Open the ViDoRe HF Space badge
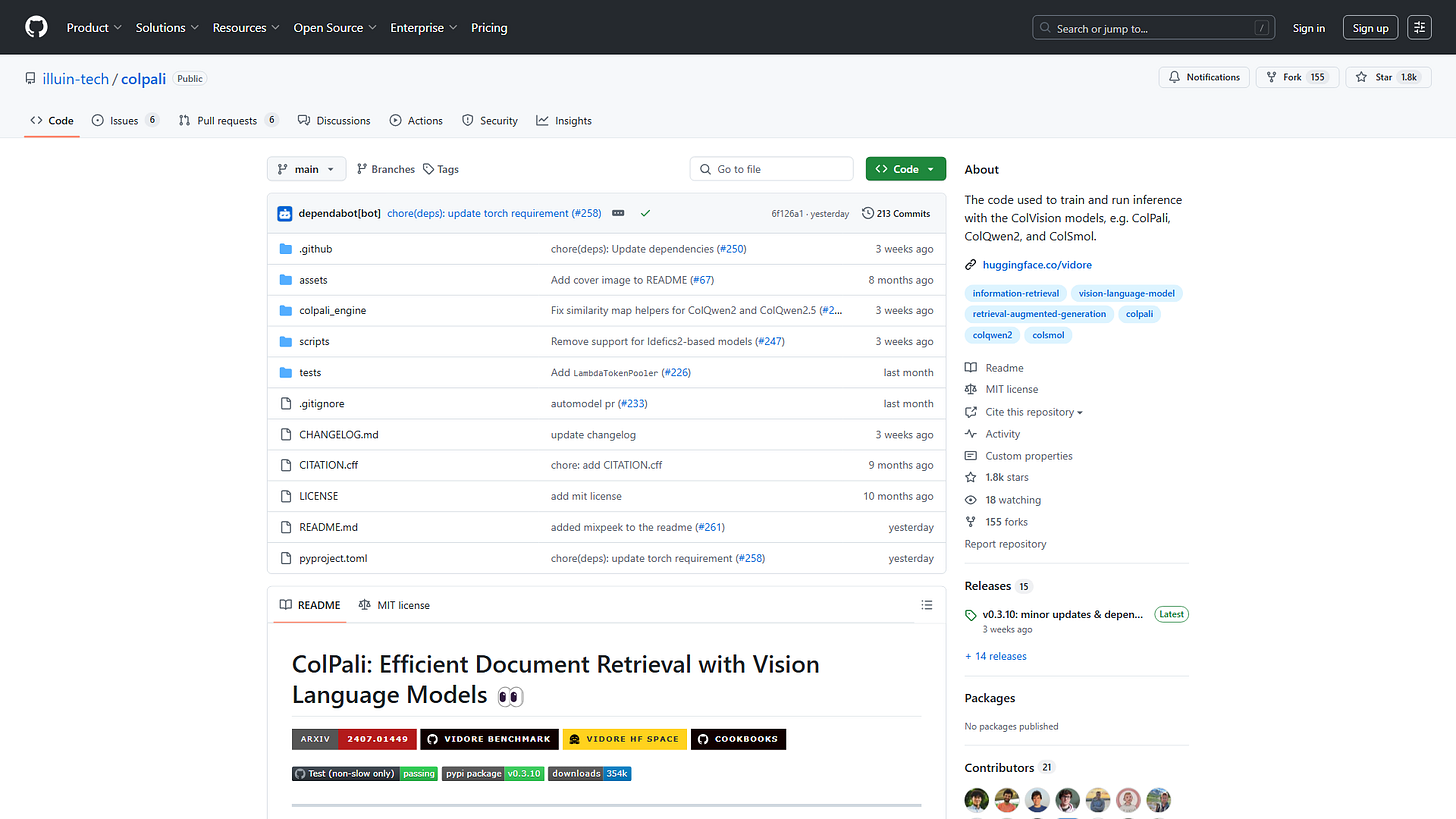Screen dimensions: 1456x819 pyautogui.click(x=625, y=739)
